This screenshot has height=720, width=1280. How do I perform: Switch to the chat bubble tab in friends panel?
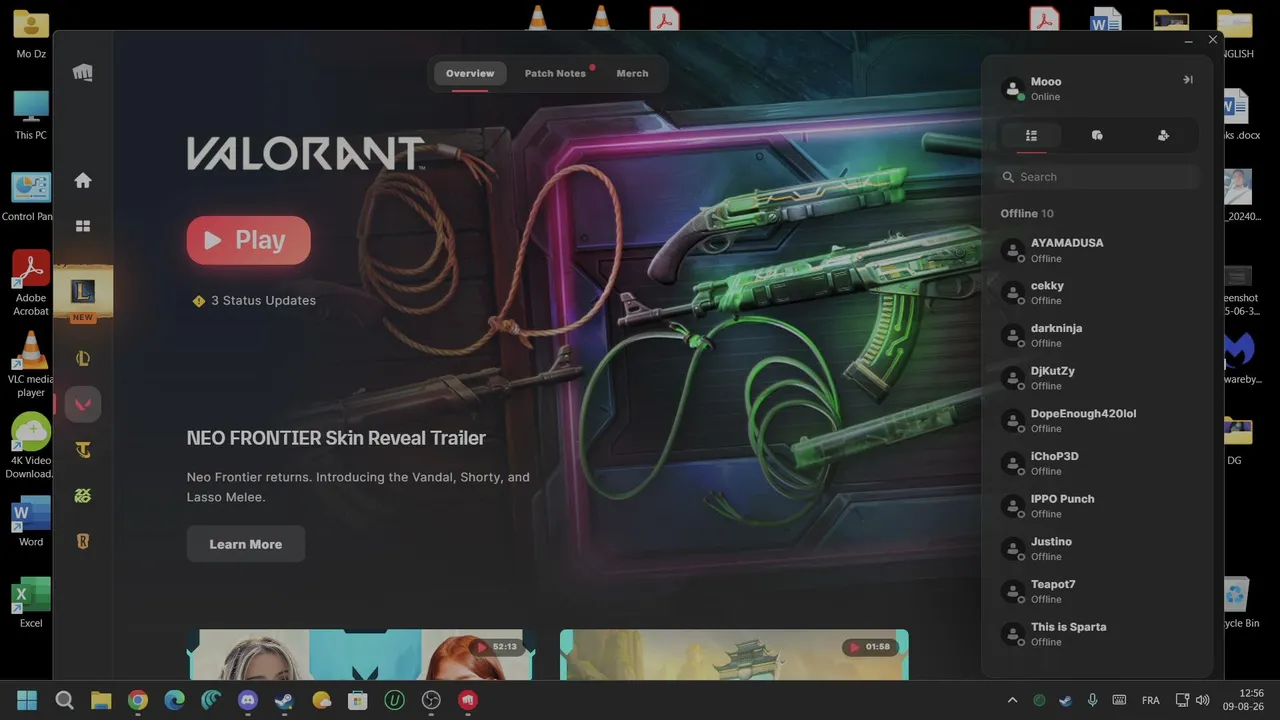tap(1097, 135)
